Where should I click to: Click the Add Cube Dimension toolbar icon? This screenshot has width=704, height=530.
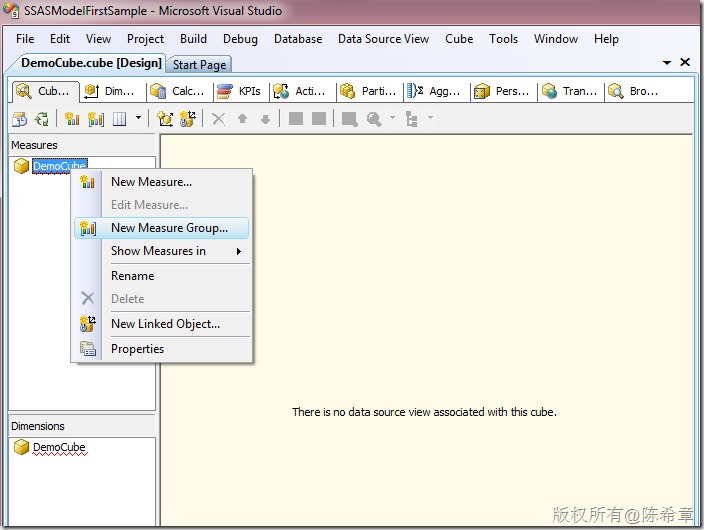coord(165,119)
